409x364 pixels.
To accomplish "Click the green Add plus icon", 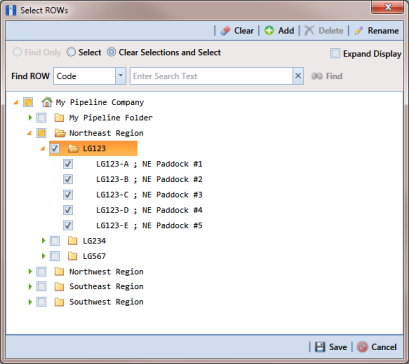I will click(269, 31).
